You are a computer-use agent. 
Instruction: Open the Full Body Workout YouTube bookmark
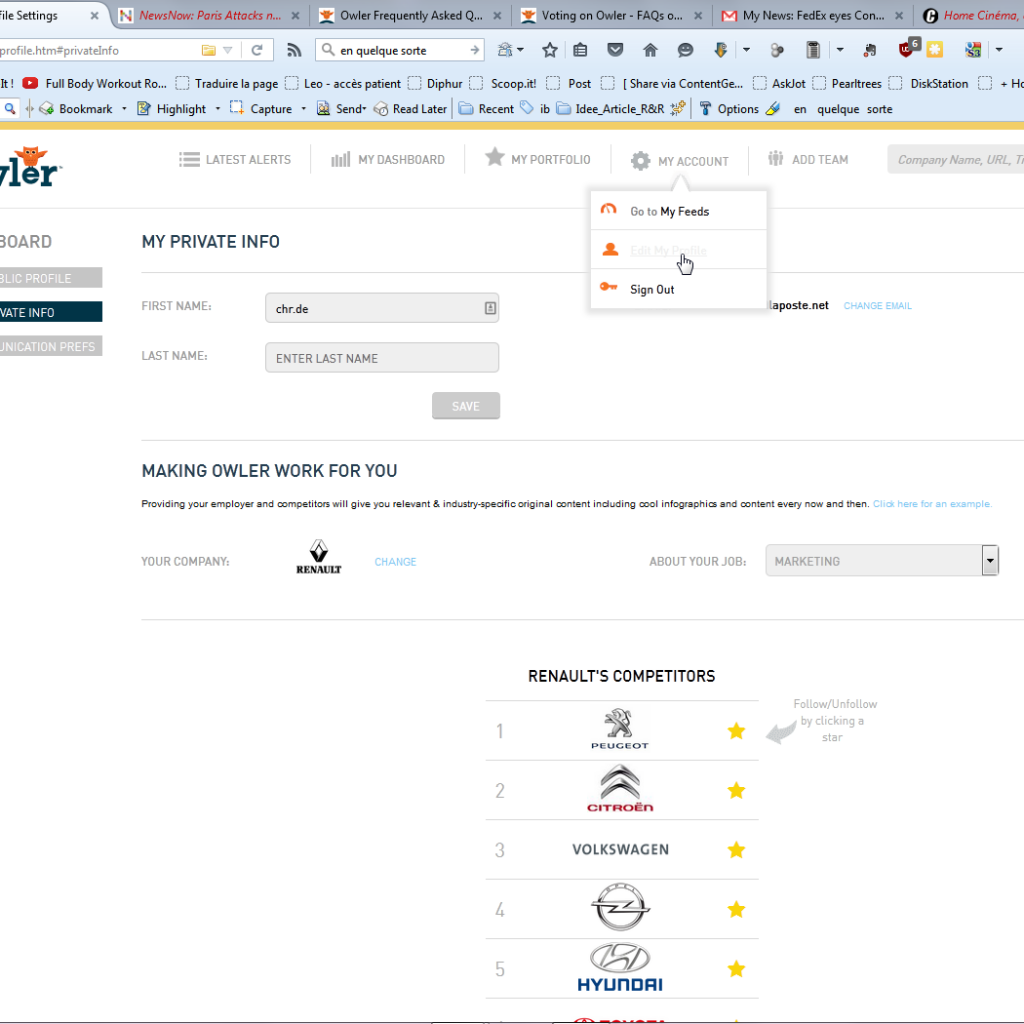pos(95,84)
